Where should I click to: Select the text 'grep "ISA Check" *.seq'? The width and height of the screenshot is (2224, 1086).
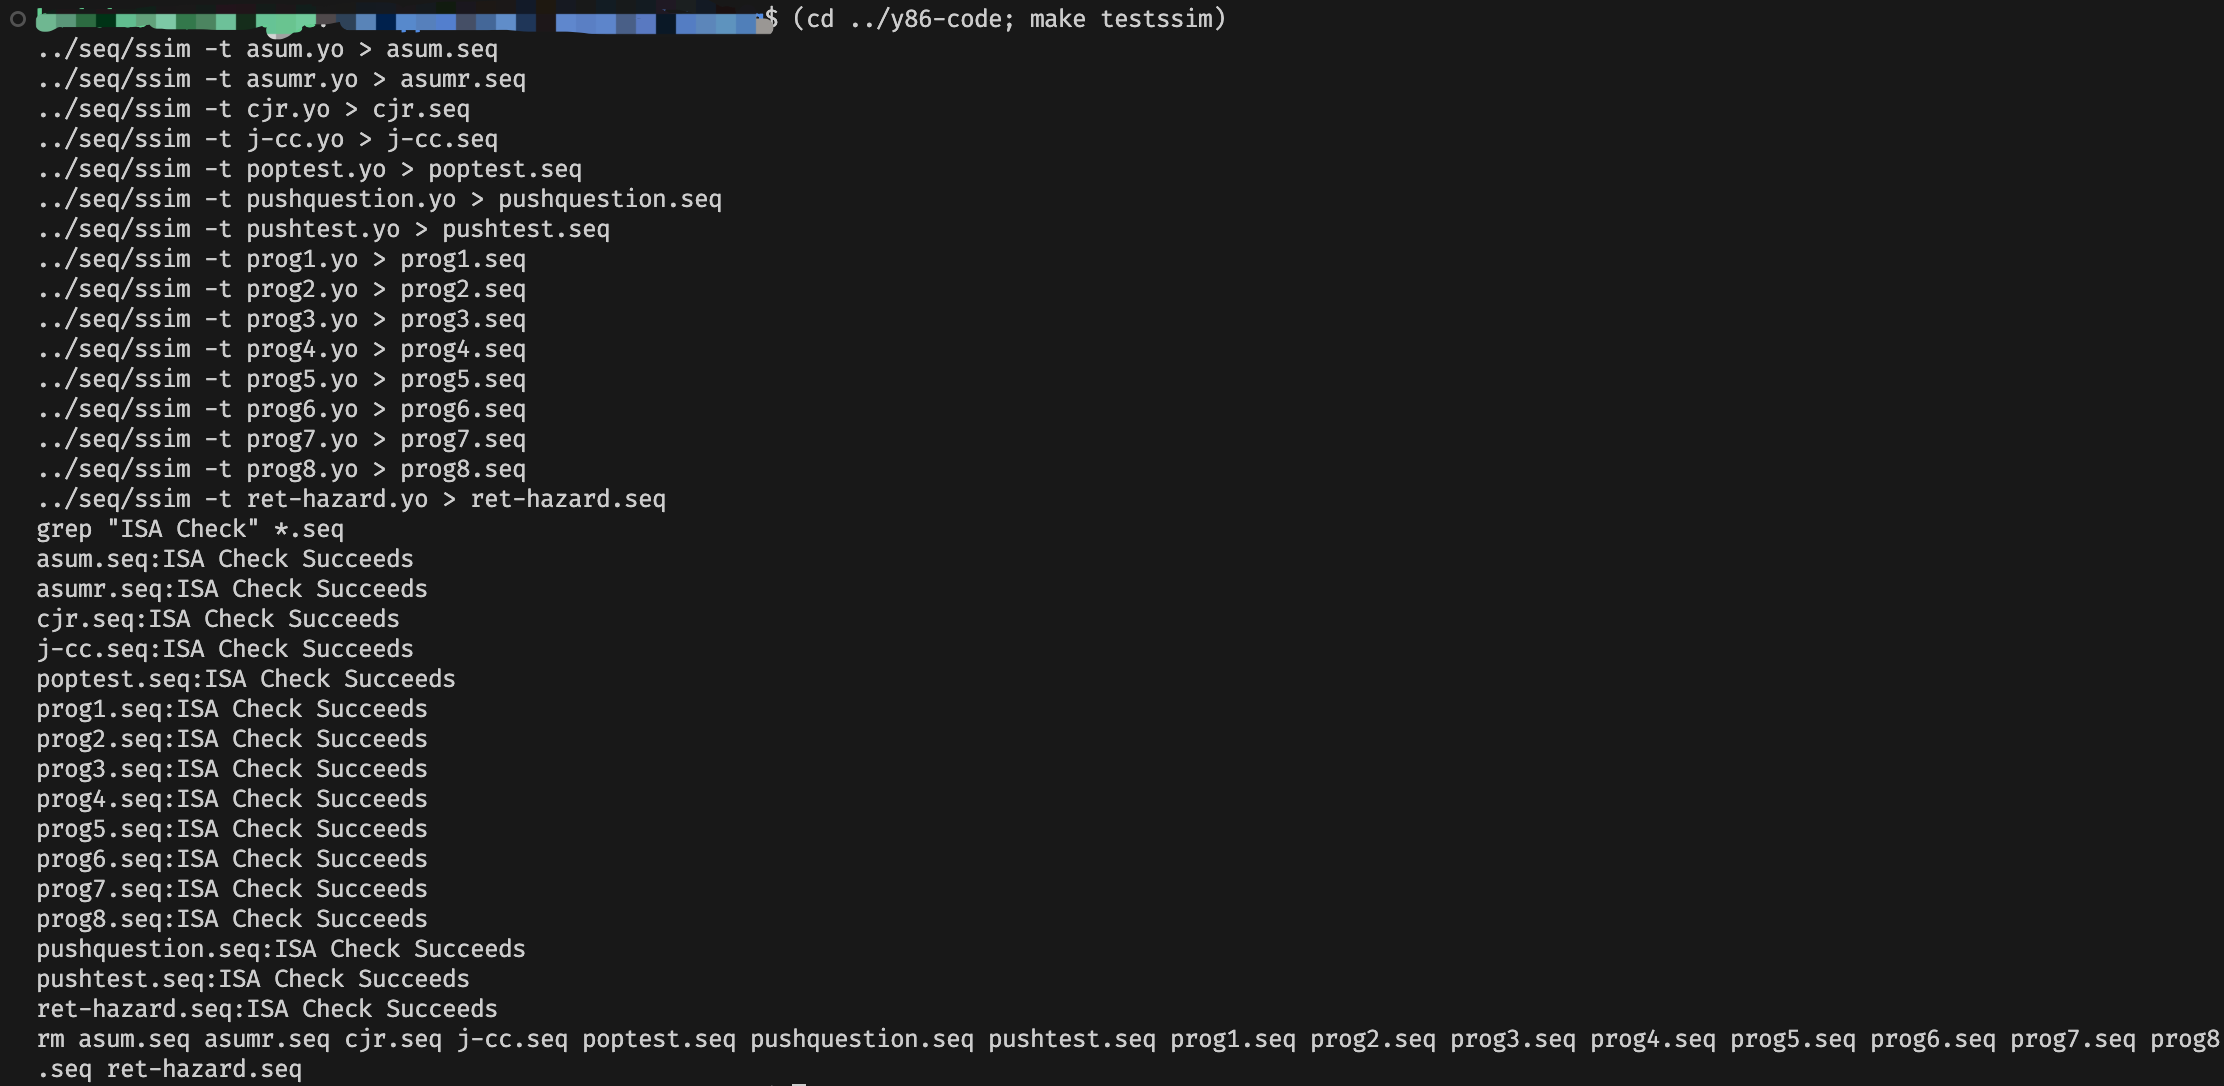coord(190,528)
